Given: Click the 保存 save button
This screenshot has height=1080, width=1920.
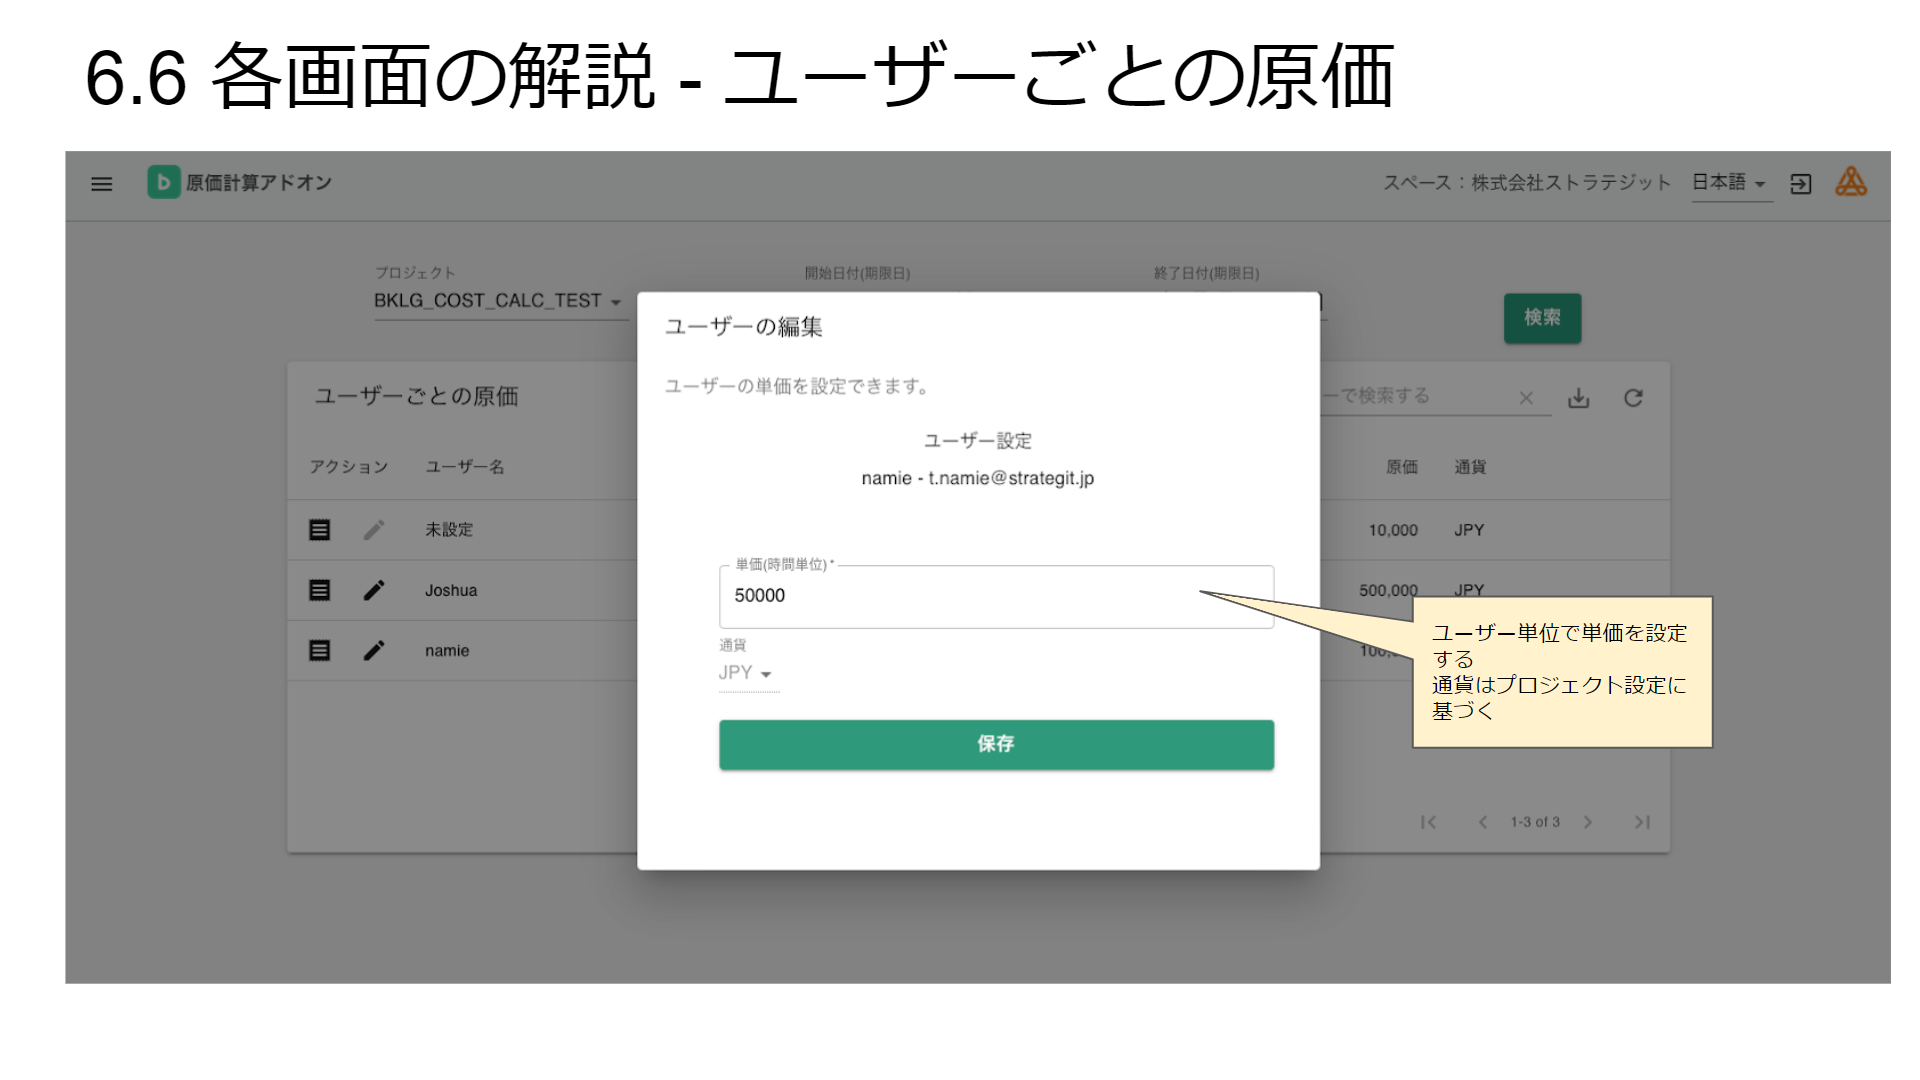Looking at the screenshot, I should click(996, 744).
